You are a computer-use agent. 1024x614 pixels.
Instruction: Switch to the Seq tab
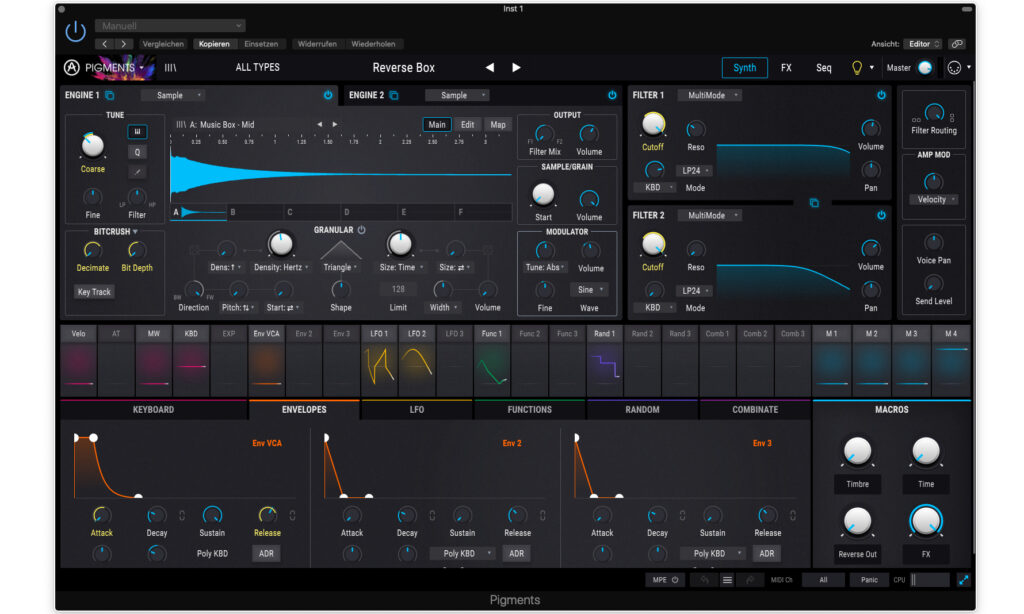click(824, 67)
